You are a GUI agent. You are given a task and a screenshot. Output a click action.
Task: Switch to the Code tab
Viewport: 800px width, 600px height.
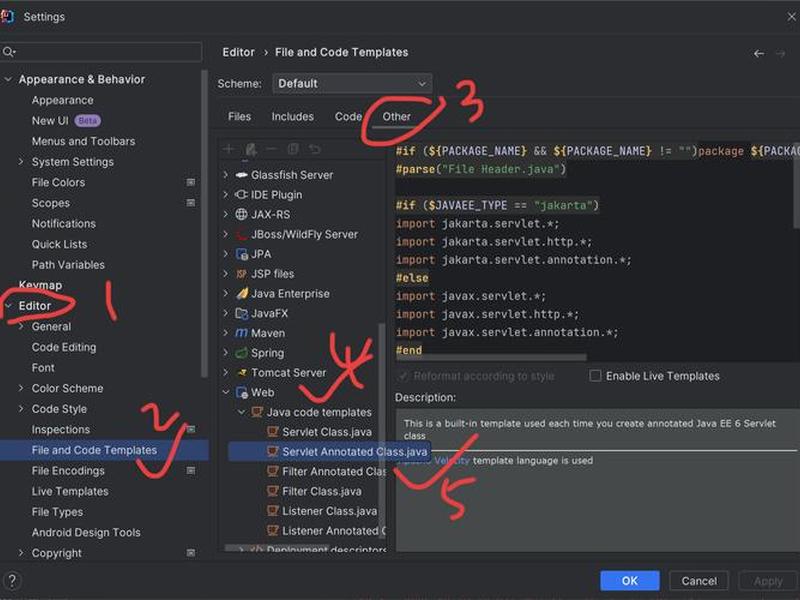tap(348, 117)
